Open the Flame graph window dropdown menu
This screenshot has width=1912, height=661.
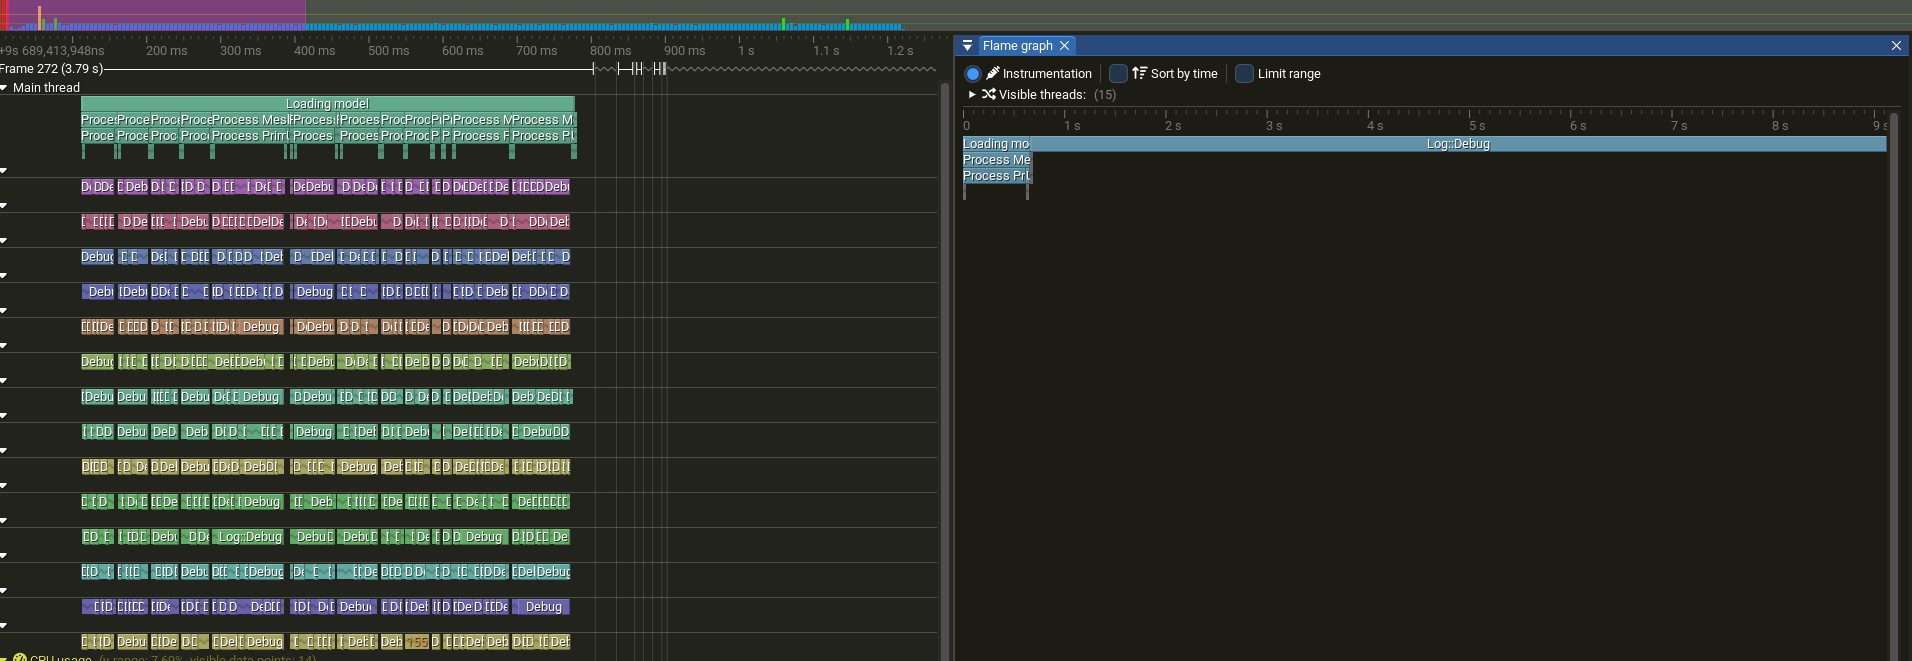click(x=967, y=46)
